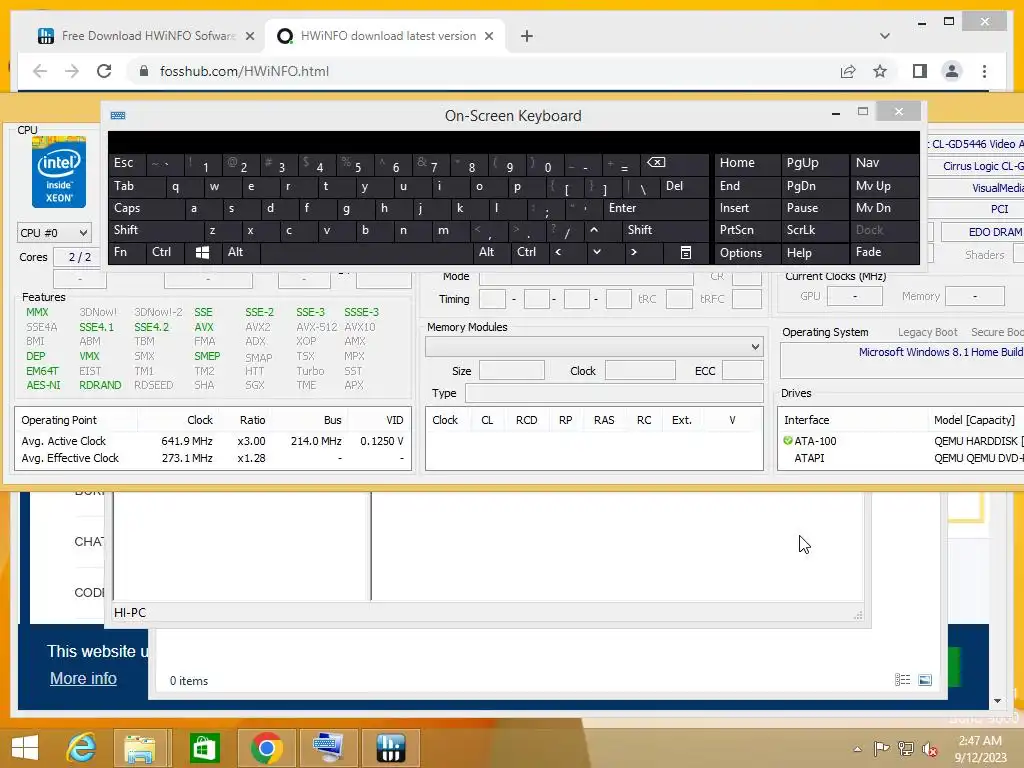Click the ATA-100 drive entry

[815, 441]
